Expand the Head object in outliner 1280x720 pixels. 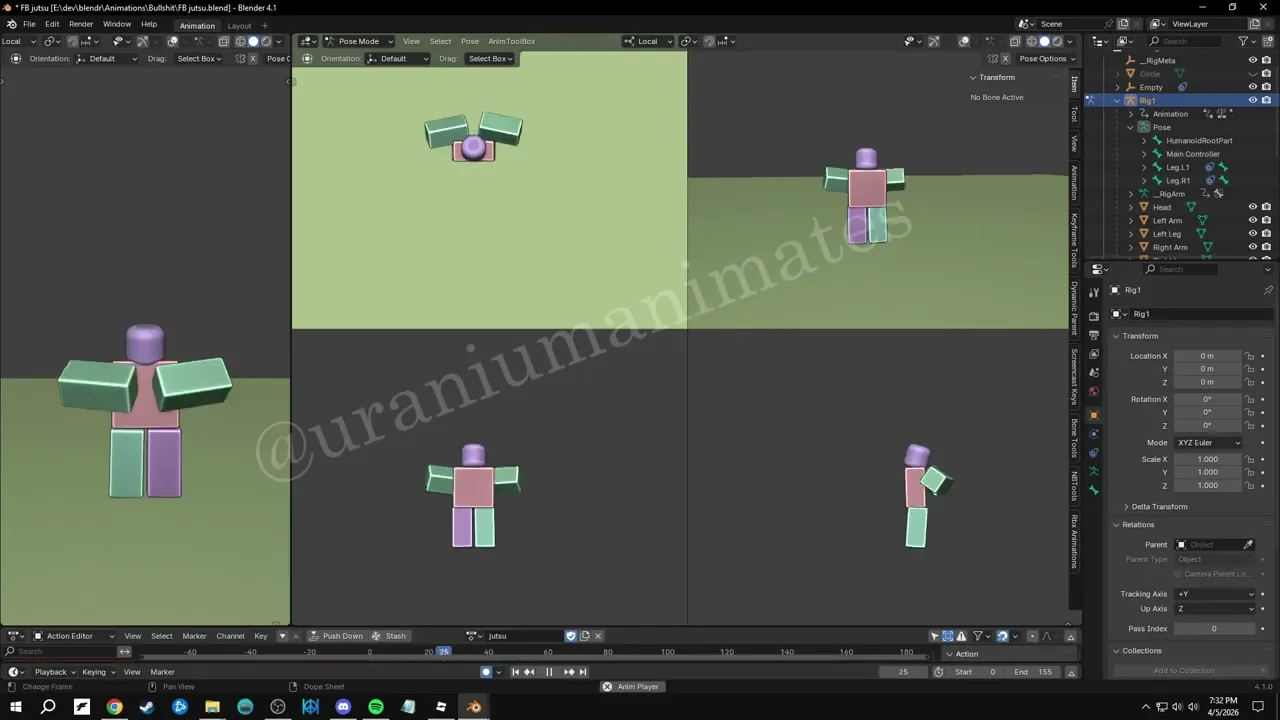[x=1131, y=207]
